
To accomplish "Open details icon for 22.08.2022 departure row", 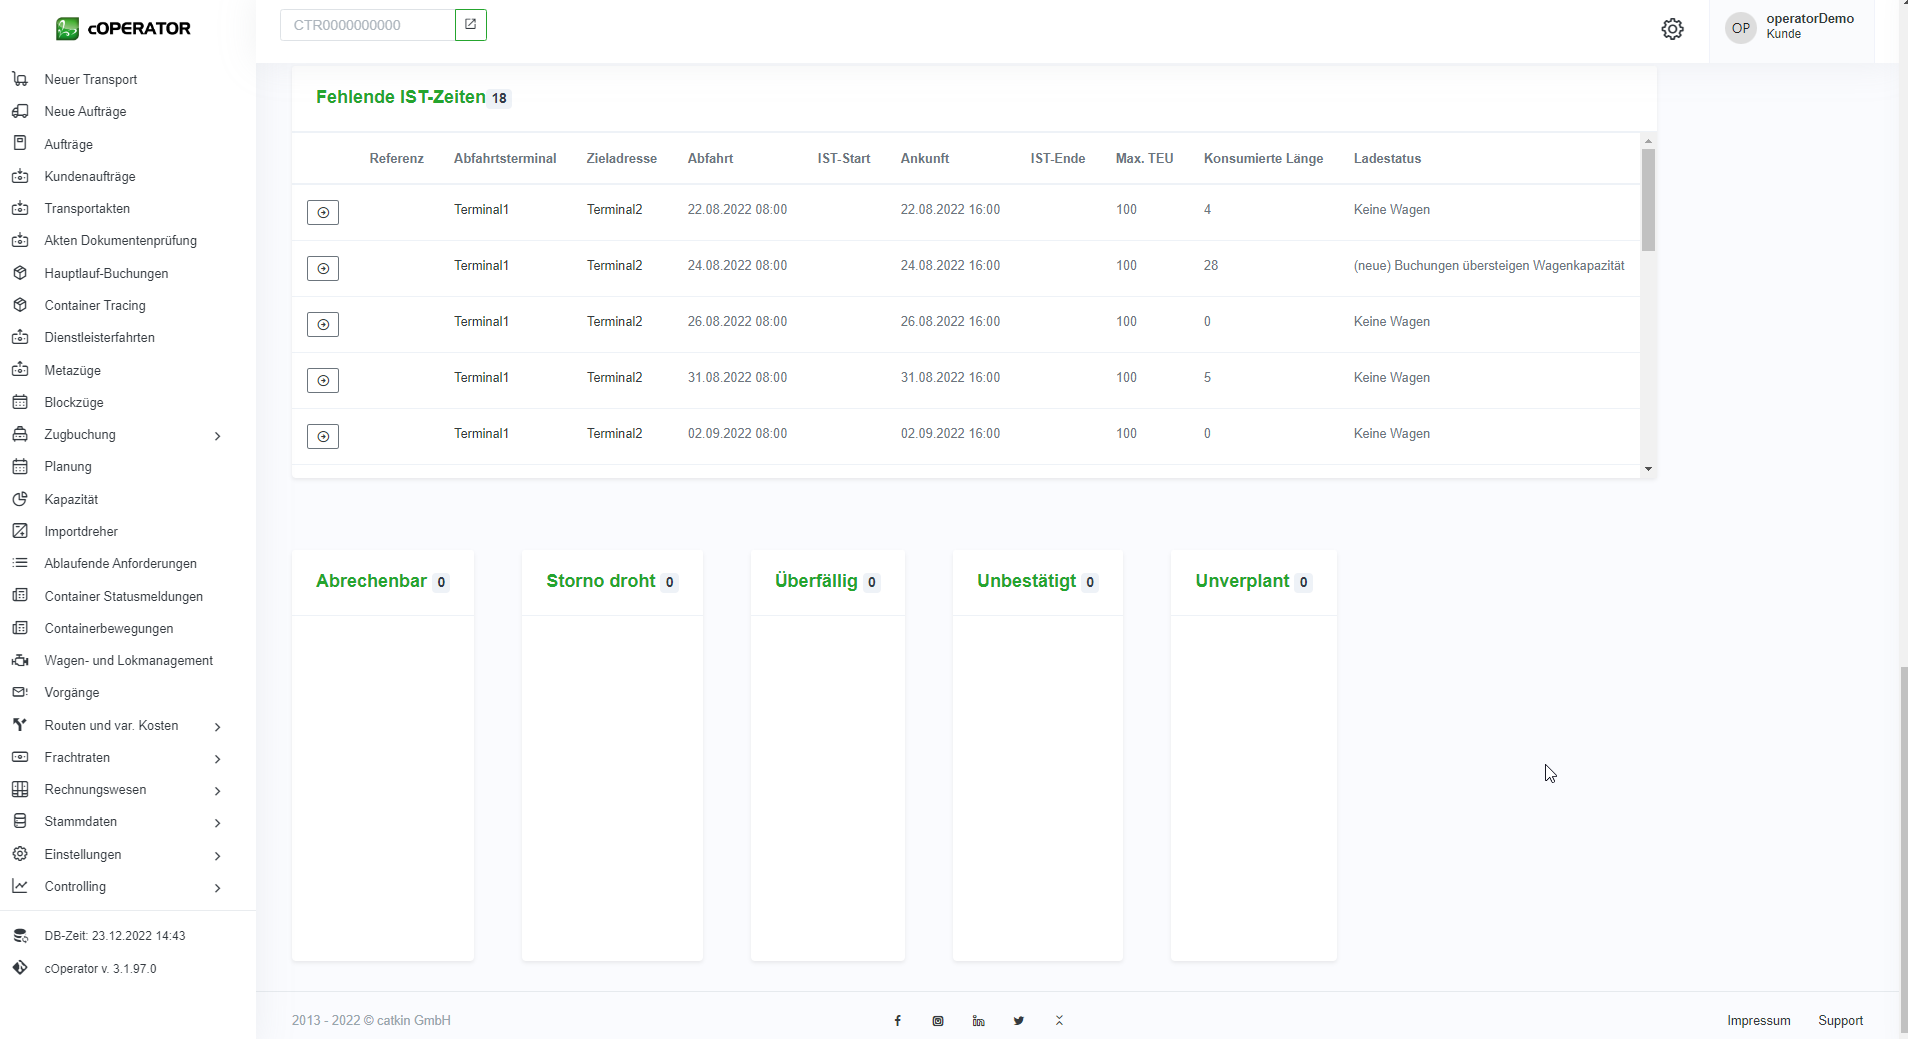I will coord(322,212).
